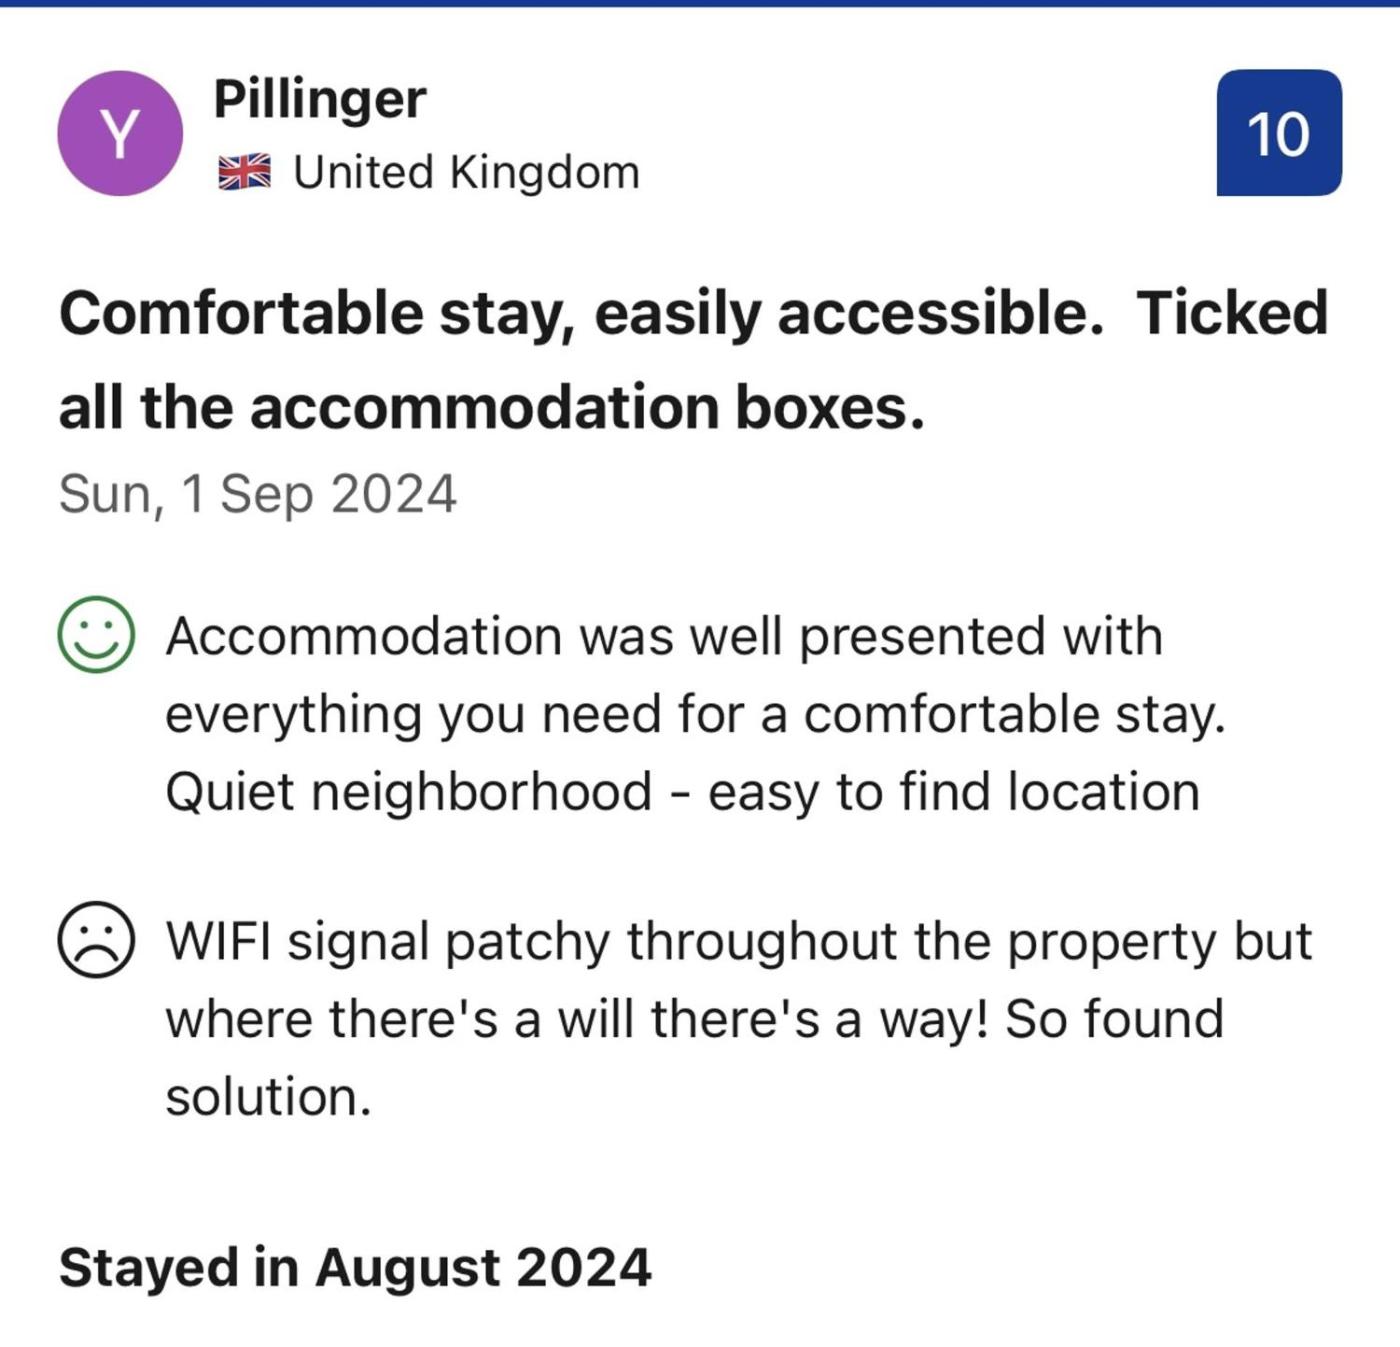Click the blue score badge showing 10
This screenshot has width=1400, height=1347.
tap(1278, 133)
